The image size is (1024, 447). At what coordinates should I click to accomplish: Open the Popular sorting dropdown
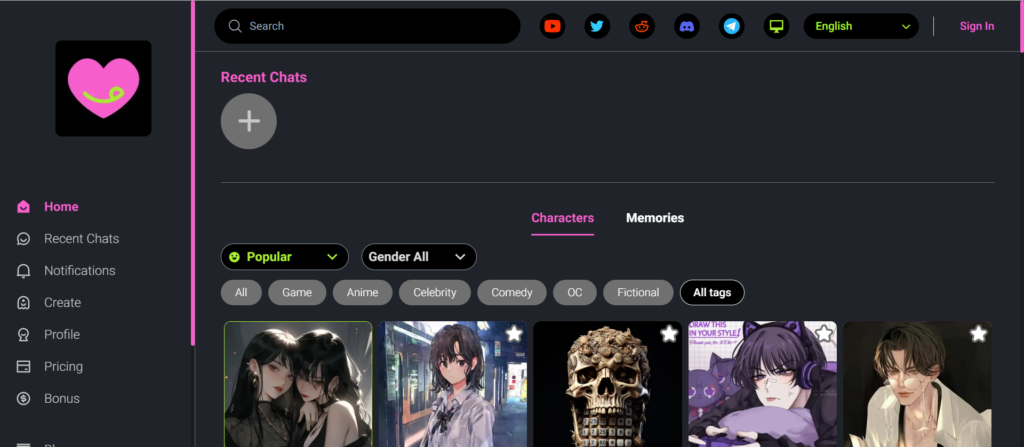(x=285, y=257)
